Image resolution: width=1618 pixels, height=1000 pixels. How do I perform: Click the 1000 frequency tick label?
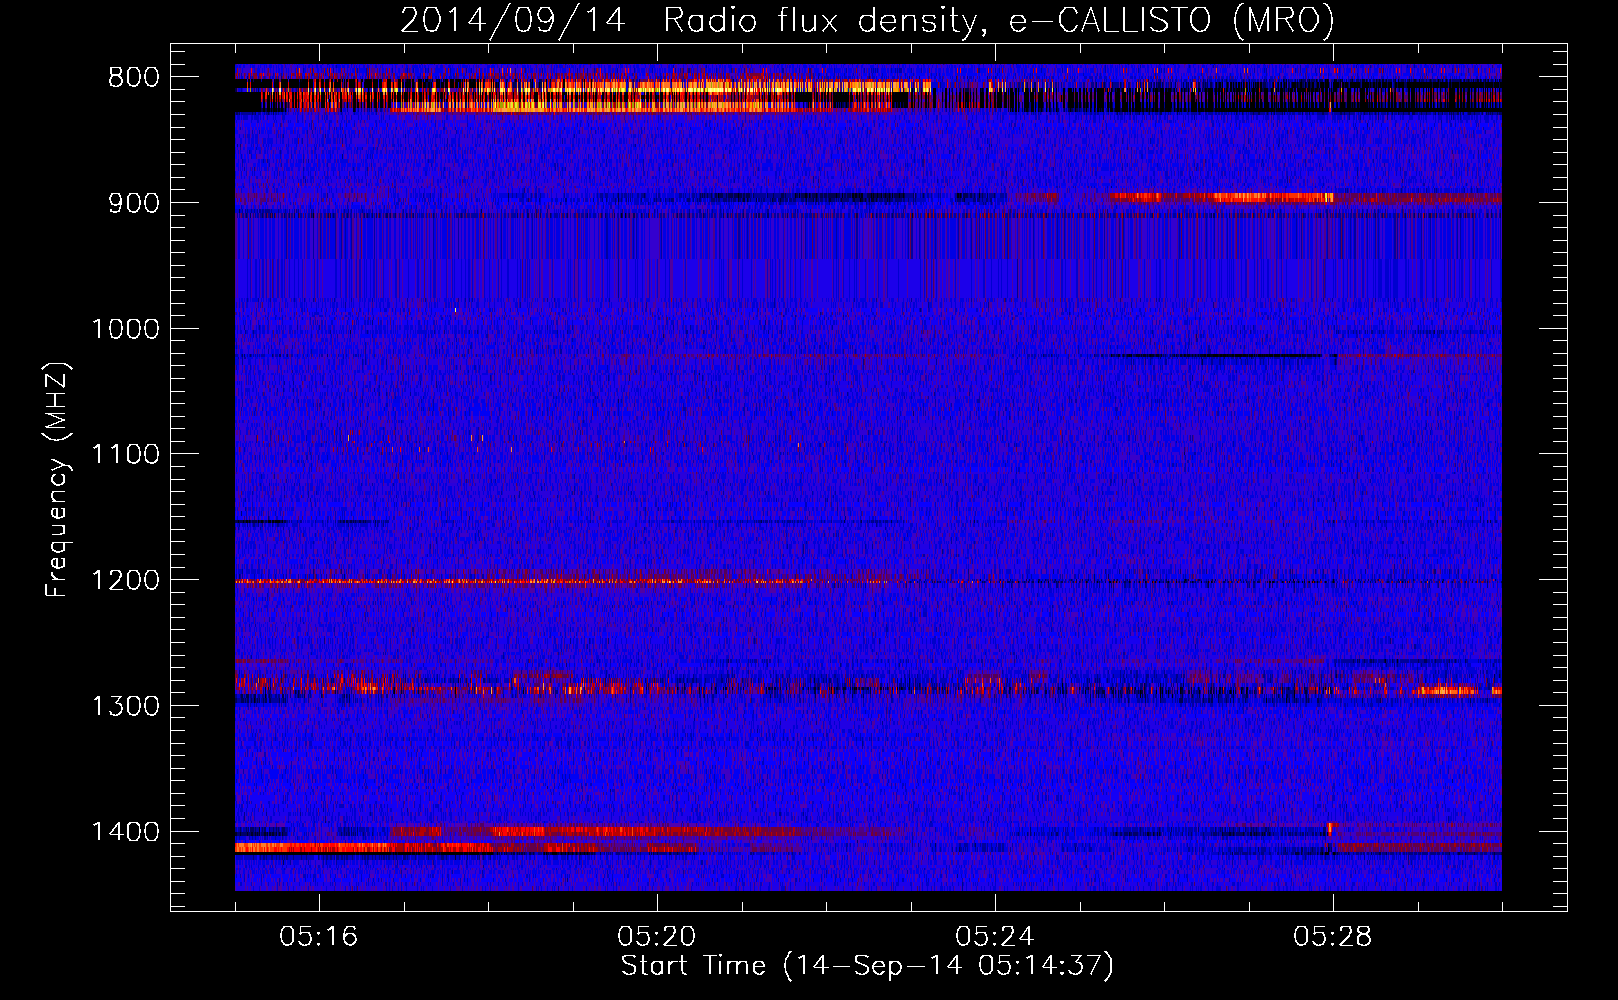125,329
